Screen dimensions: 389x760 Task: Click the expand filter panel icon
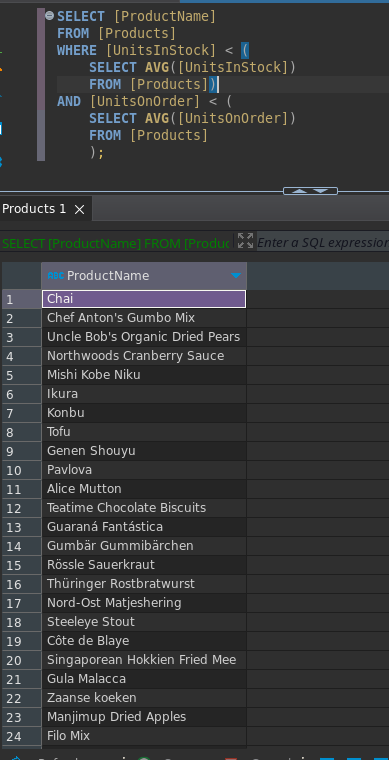click(246, 240)
